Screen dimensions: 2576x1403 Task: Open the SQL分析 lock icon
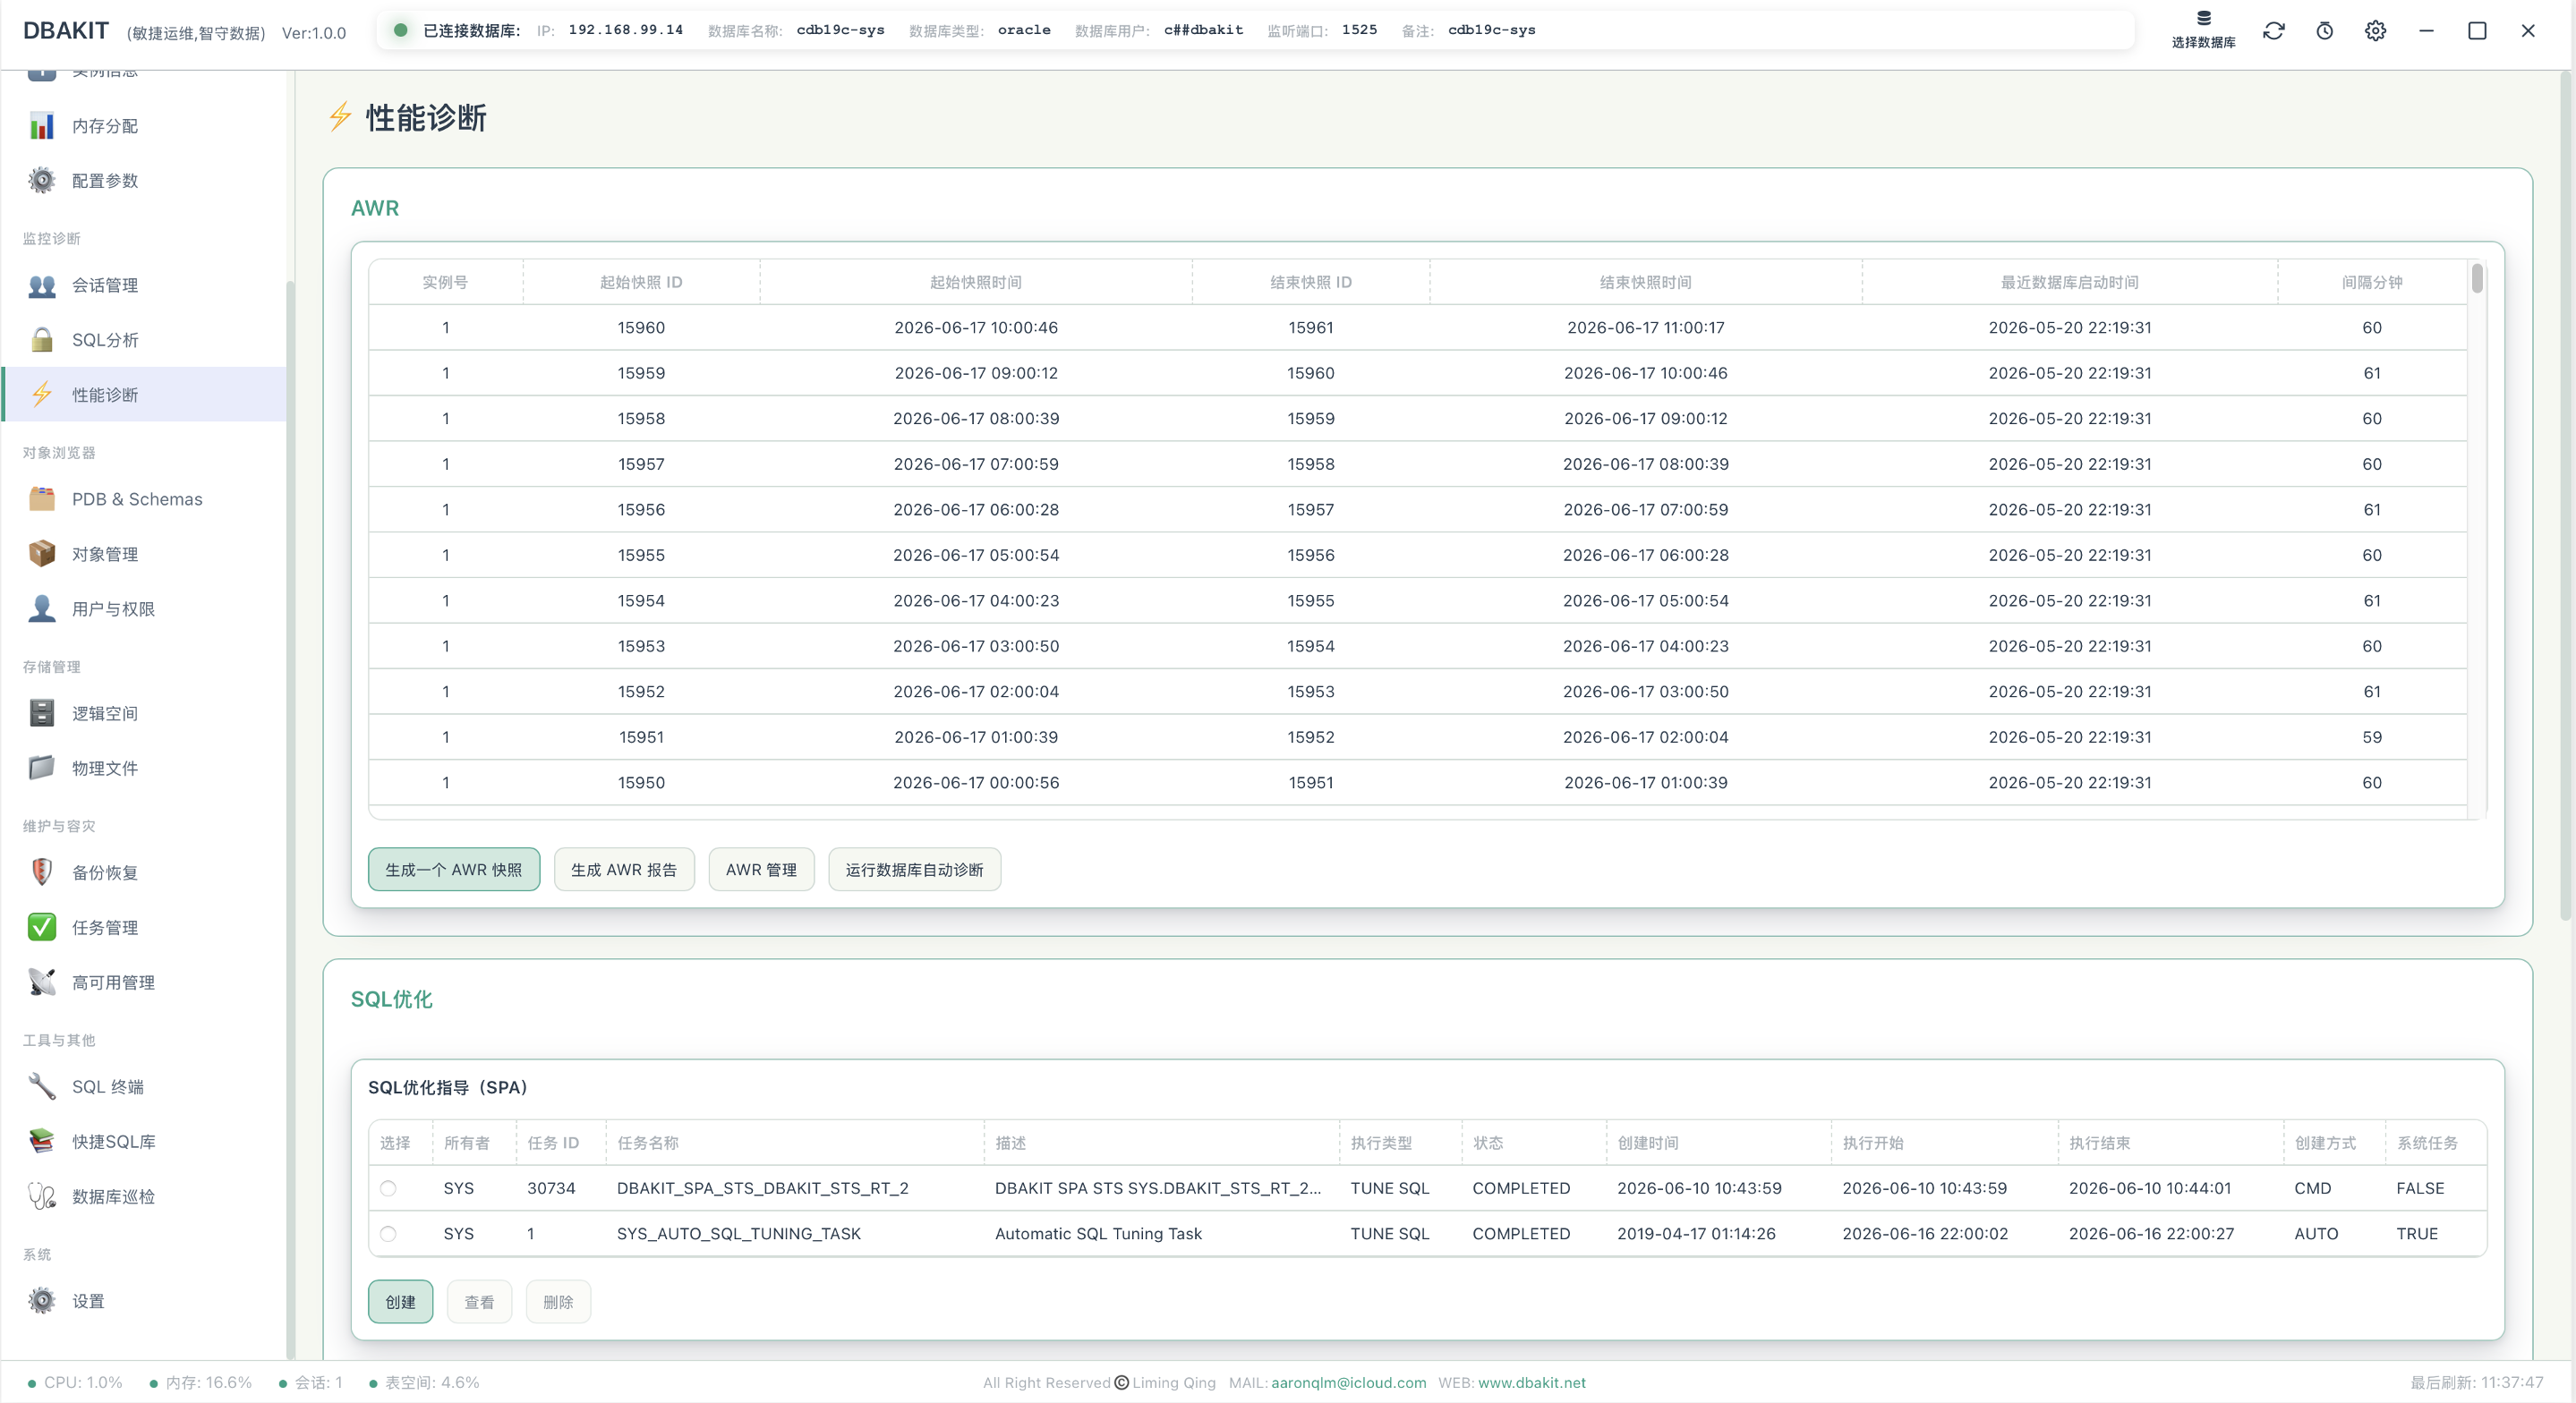pos(42,340)
